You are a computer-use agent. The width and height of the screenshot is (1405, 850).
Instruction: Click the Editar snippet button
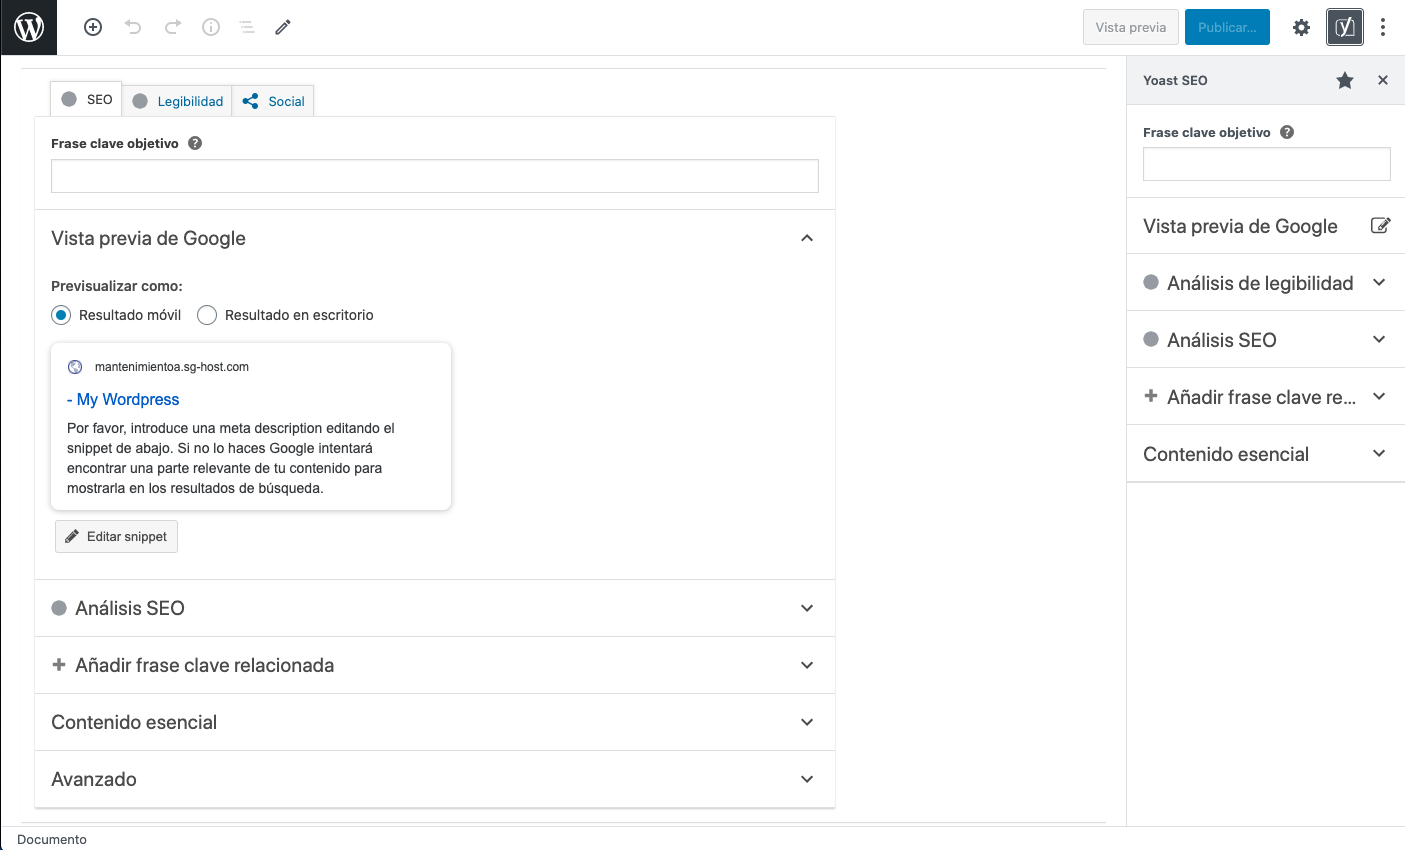[x=116, y=536]
